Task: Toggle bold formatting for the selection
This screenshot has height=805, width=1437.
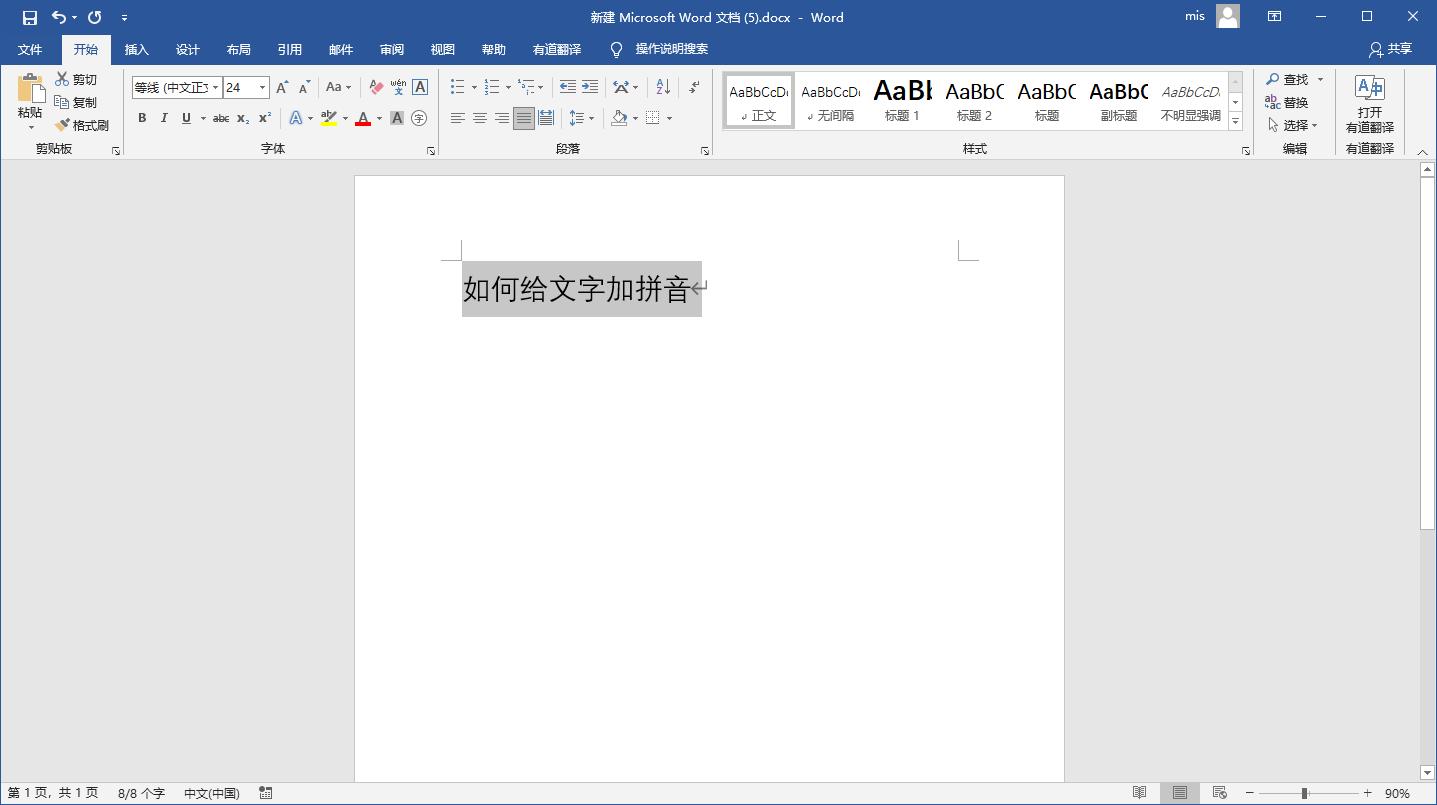Action: point(142,118)
